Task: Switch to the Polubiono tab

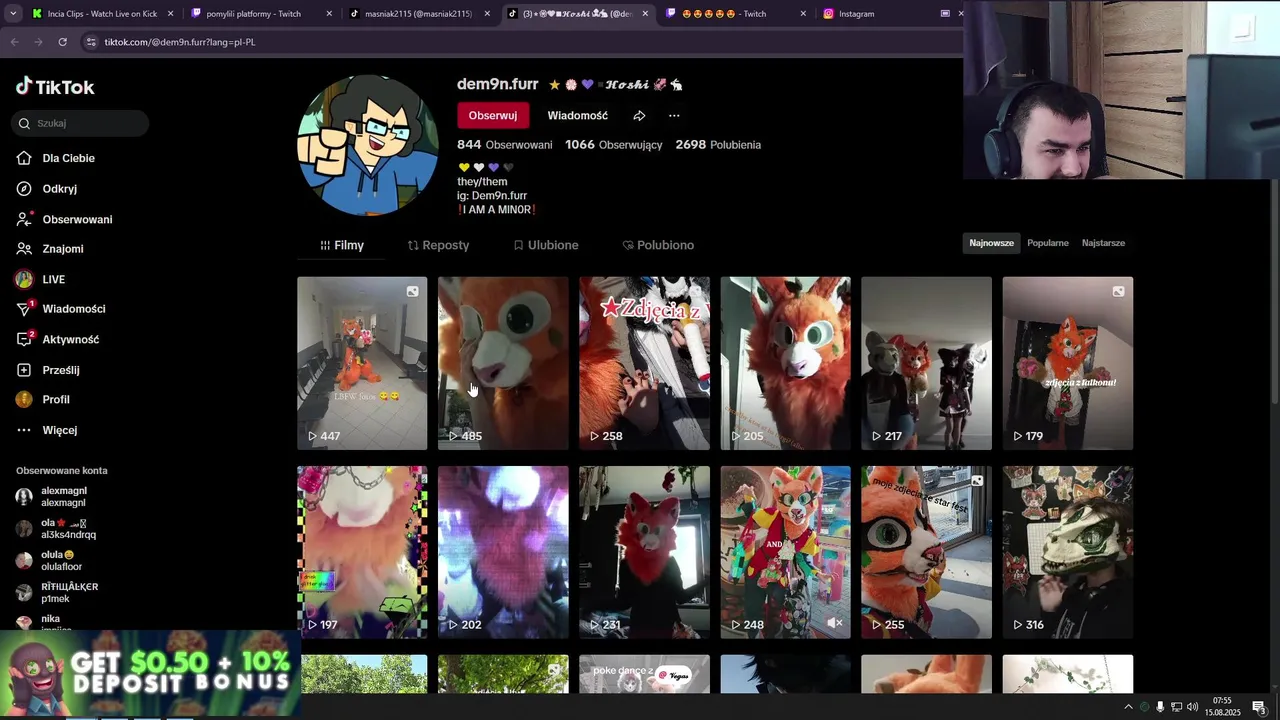Action: click(658, 245)
